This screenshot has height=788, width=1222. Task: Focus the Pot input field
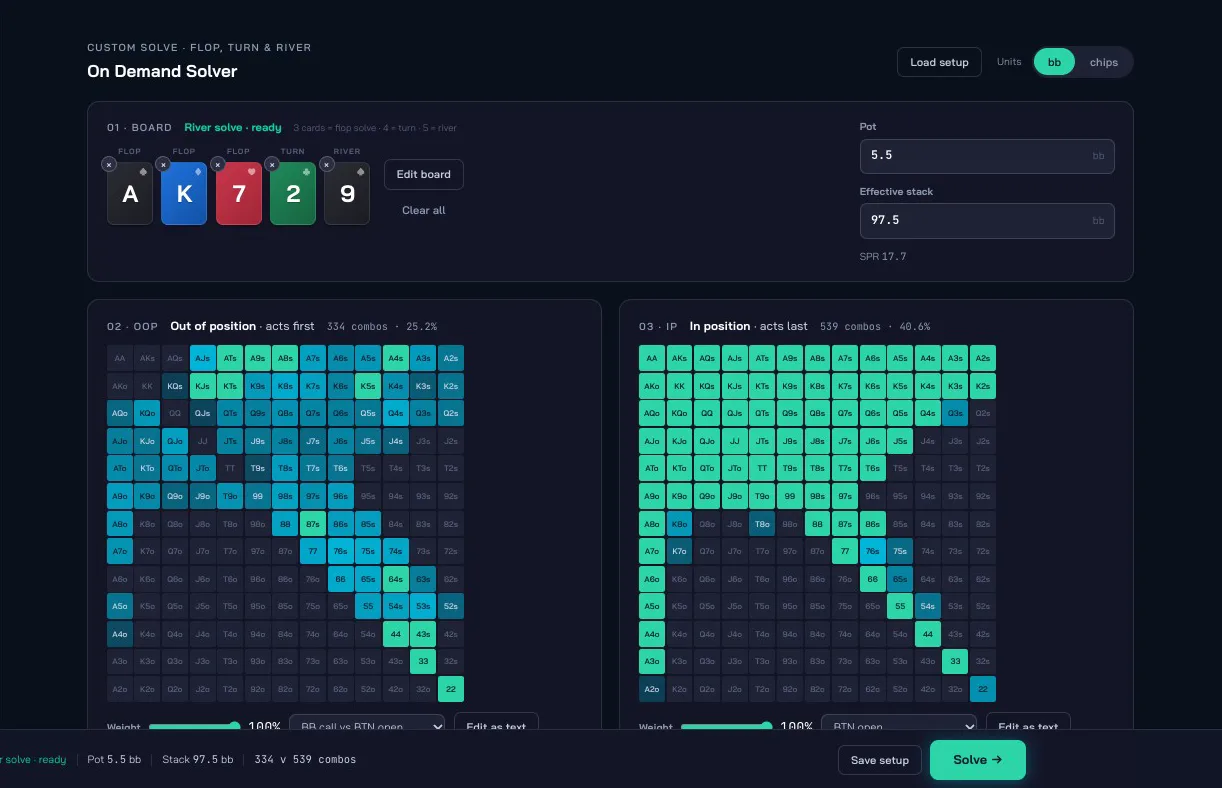(987, 156)
